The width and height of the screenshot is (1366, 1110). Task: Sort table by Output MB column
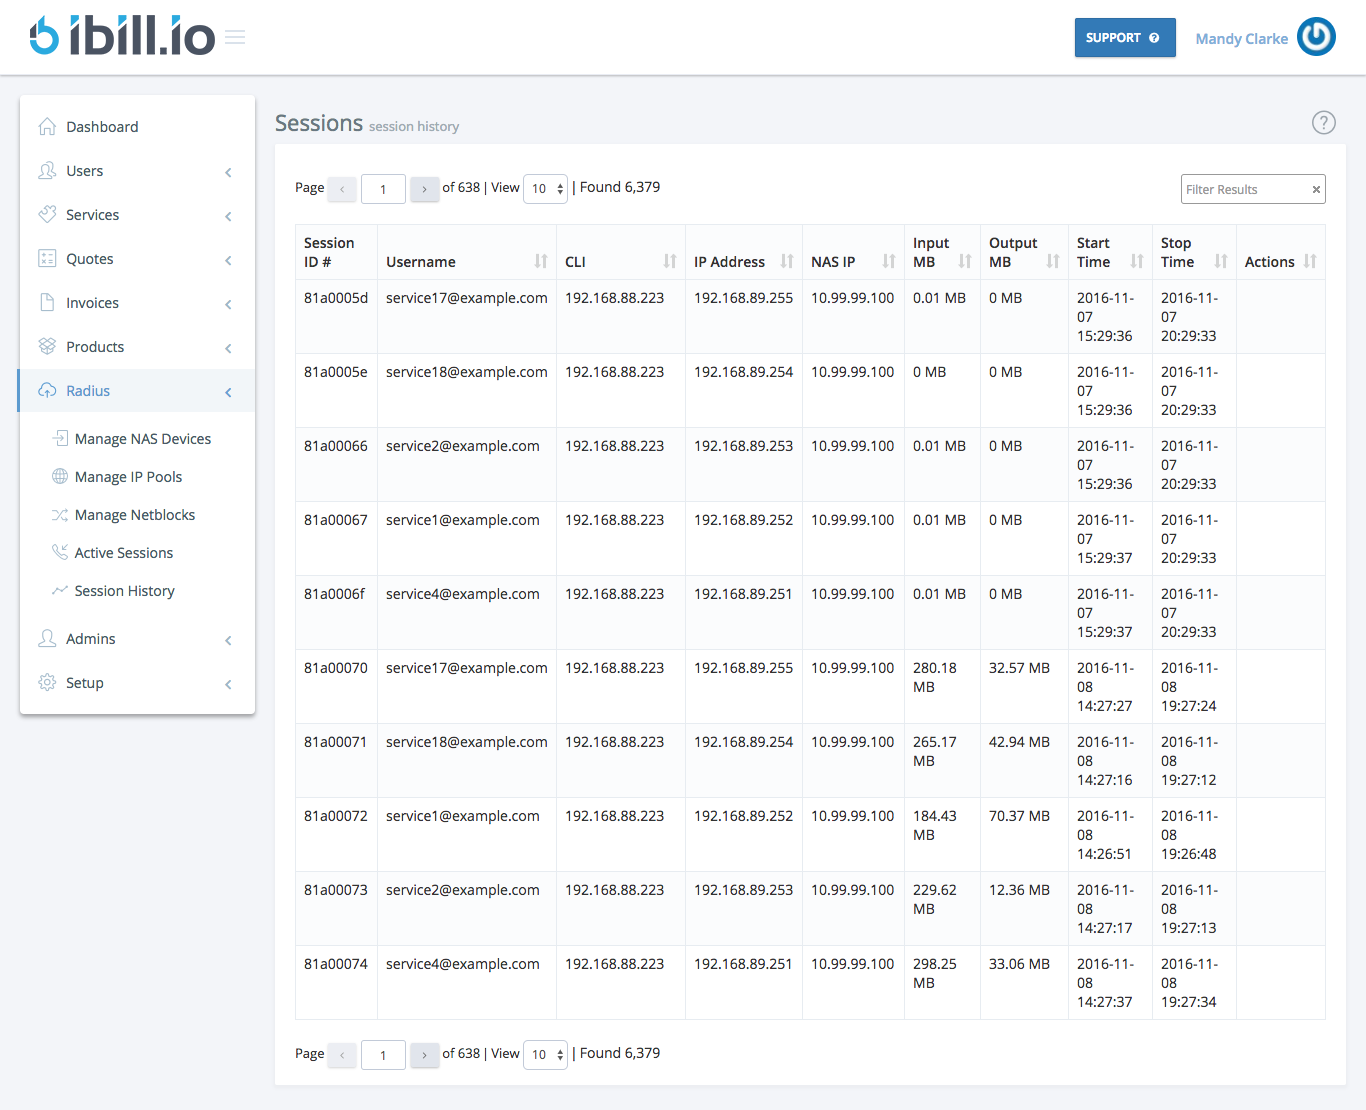(x=1053, y=261)
